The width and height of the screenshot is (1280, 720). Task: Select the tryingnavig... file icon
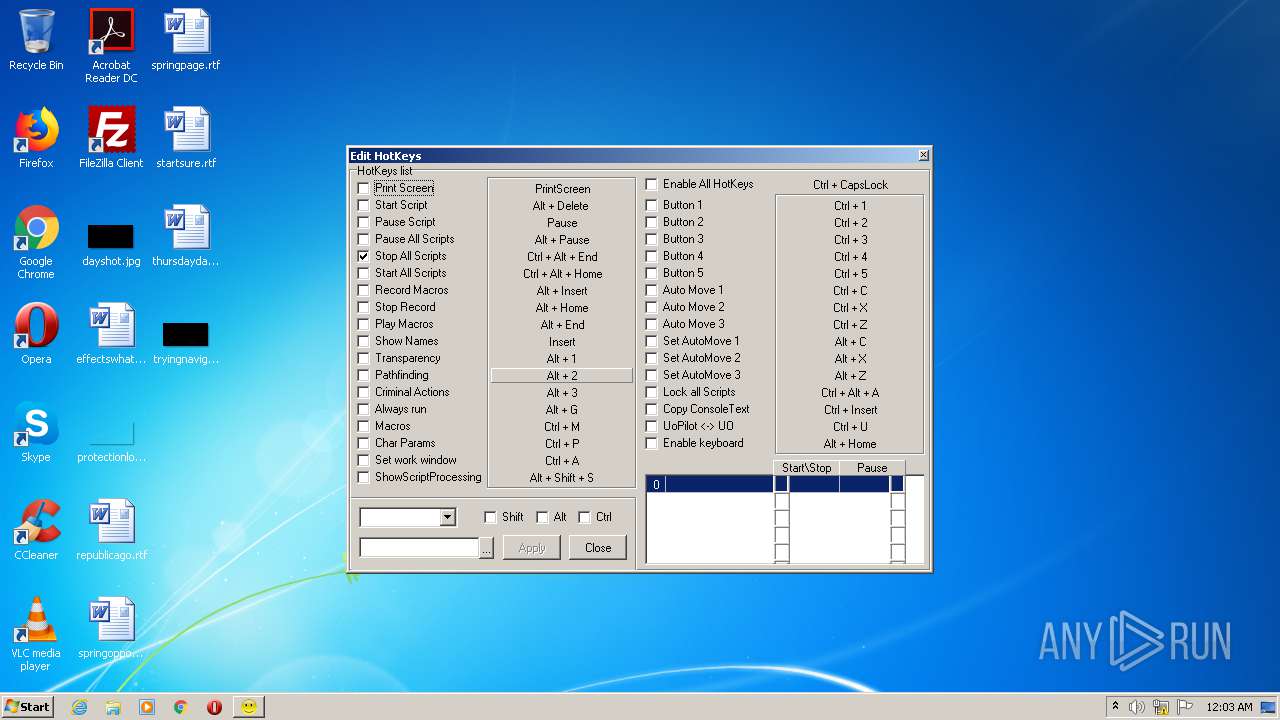pos(186,342)
